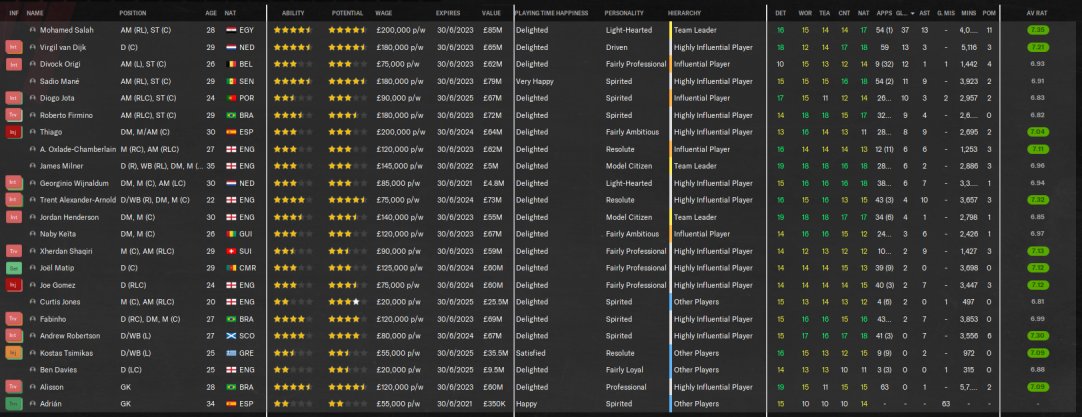
Task: Click Ben Davies's 'Fairly Loyal' personality cell
Action: click(624, 370)
